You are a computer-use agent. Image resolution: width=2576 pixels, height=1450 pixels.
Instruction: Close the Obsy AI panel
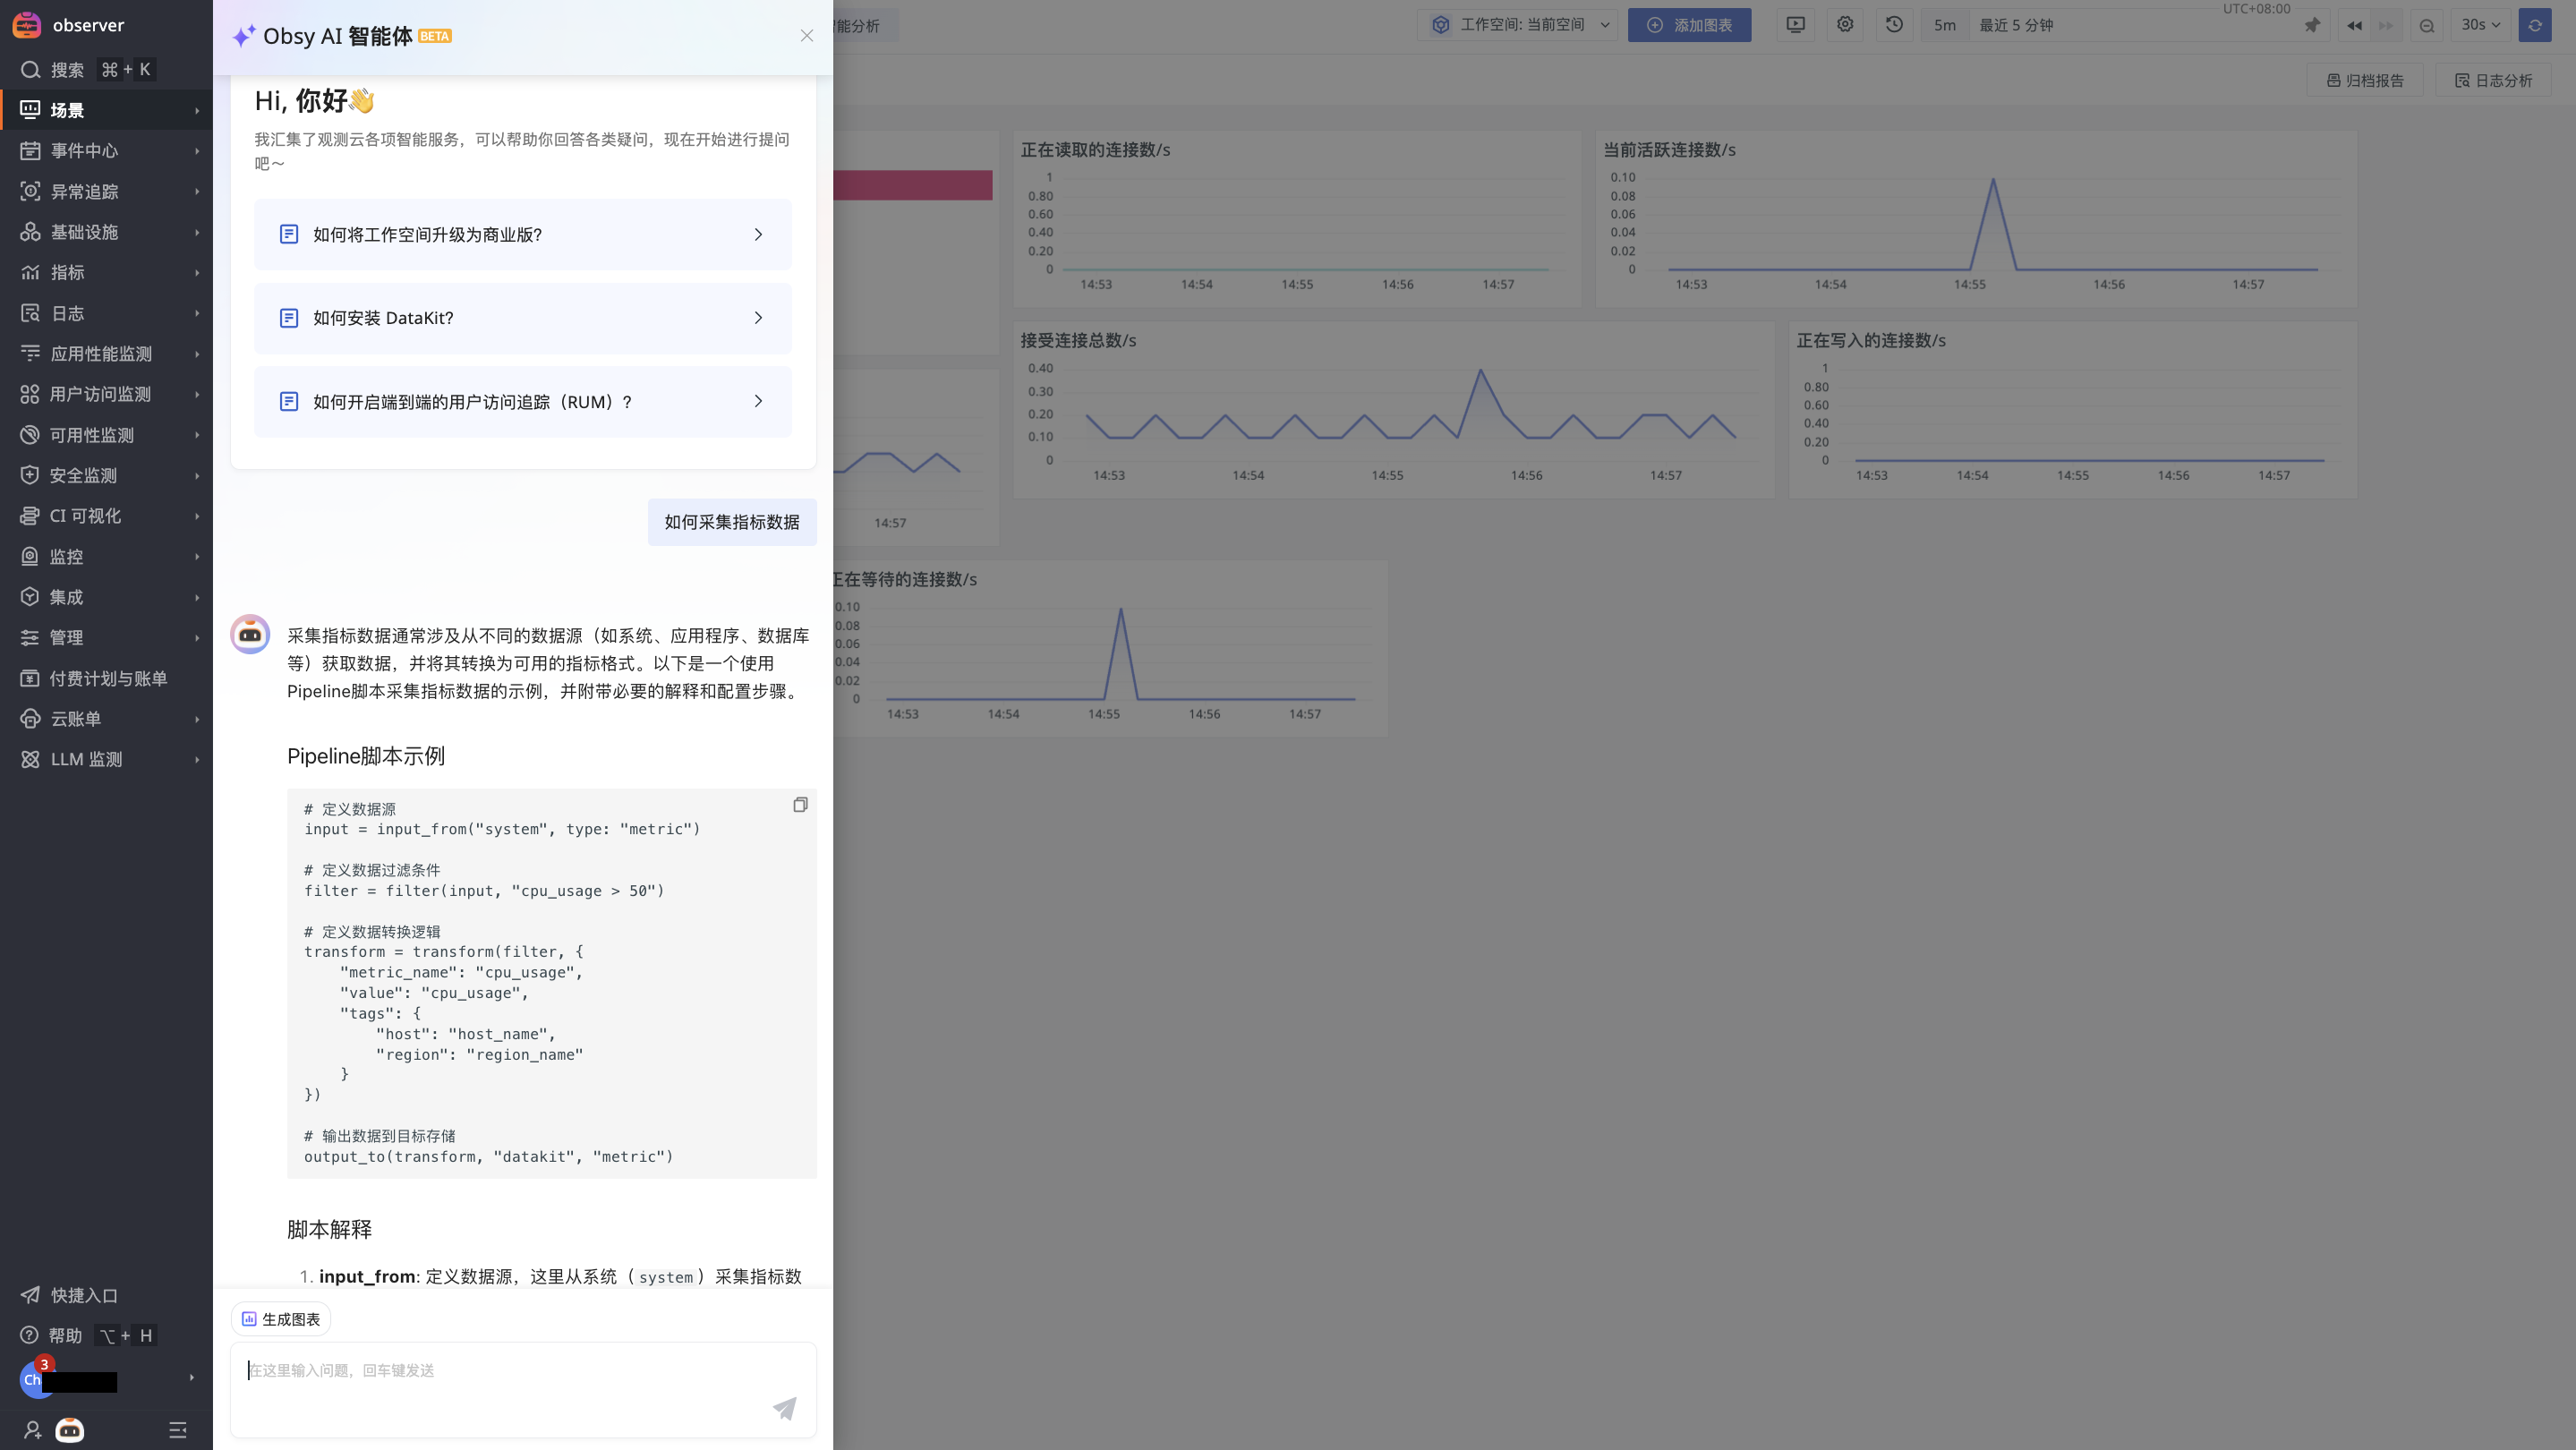click(x=807, y=36)
